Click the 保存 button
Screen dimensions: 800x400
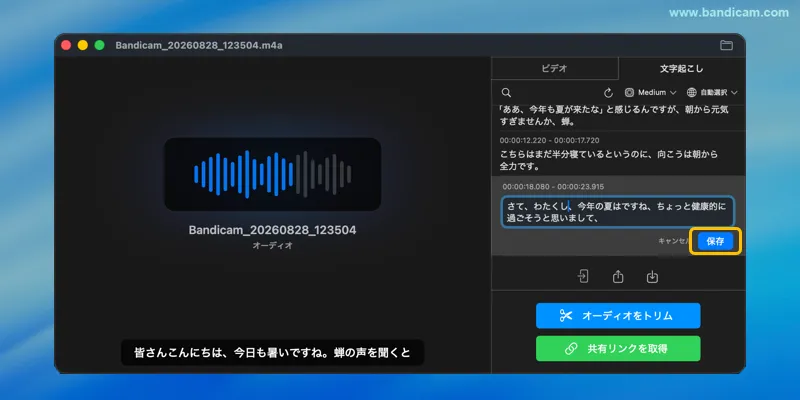point(715,241)
